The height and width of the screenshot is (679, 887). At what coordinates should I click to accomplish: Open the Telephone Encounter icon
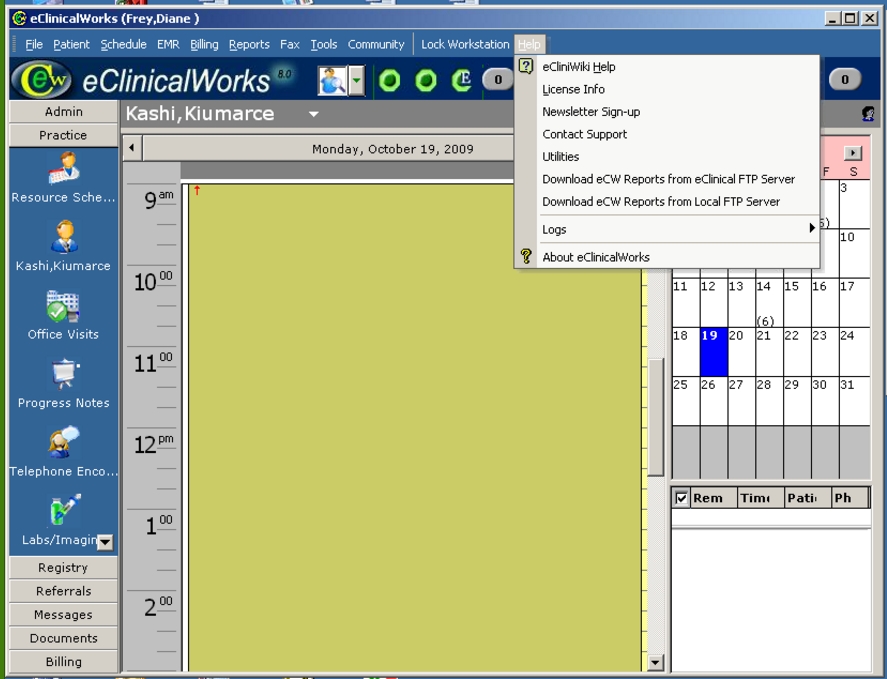tap(63, 442)
